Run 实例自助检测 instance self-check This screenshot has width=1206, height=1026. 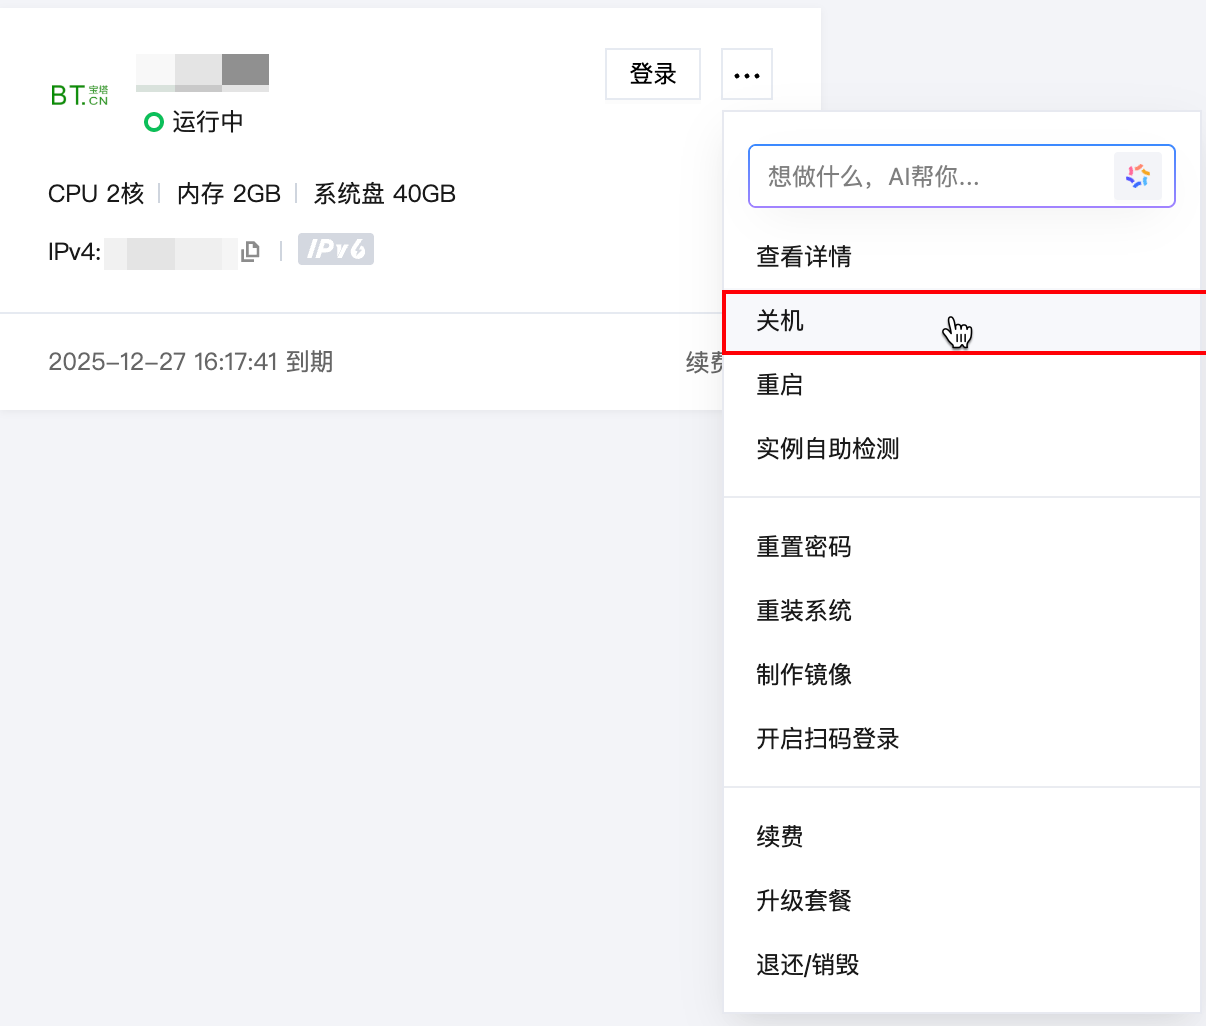[x=828, y=449]
